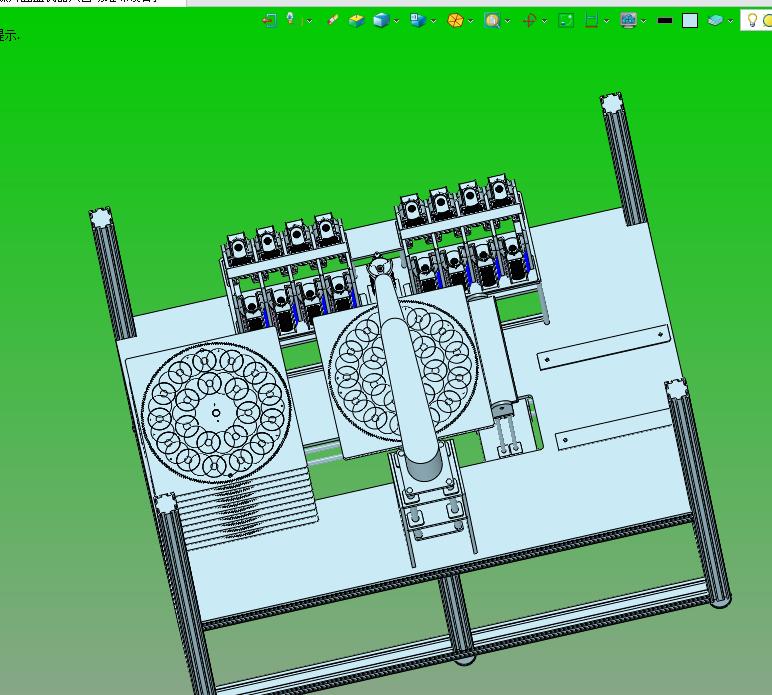This screenshot has width=772, height=695.
Task: Open the dropdown beside the teal layer icon
Action: [730, 21]
